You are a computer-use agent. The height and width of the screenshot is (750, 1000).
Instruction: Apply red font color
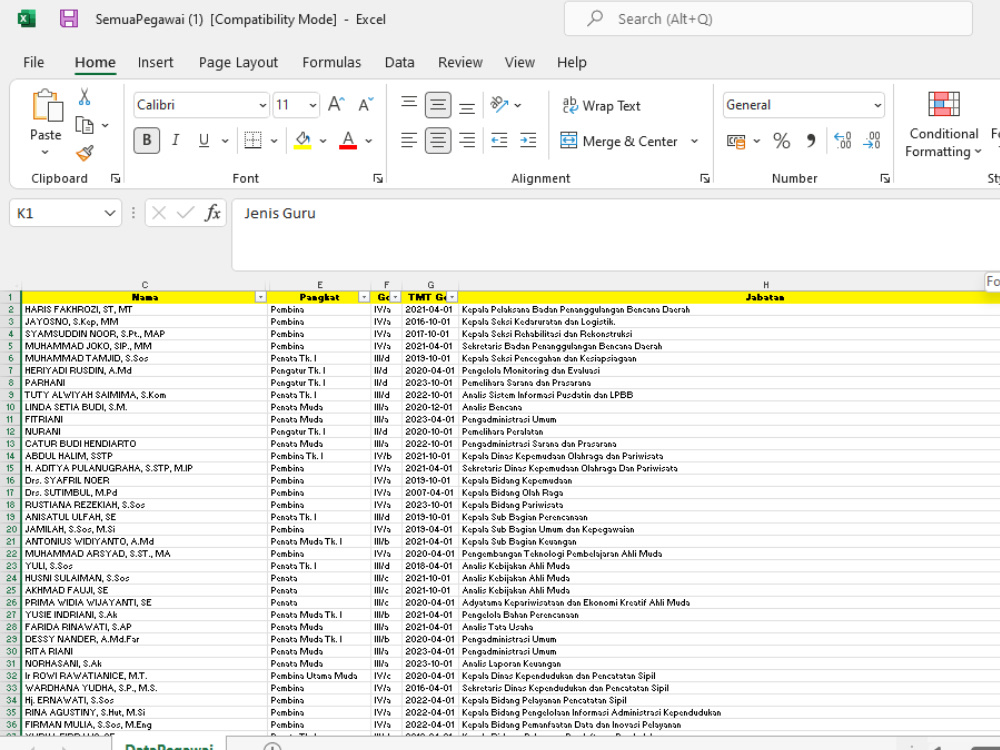pyautogui.click(x=348, y=140)
